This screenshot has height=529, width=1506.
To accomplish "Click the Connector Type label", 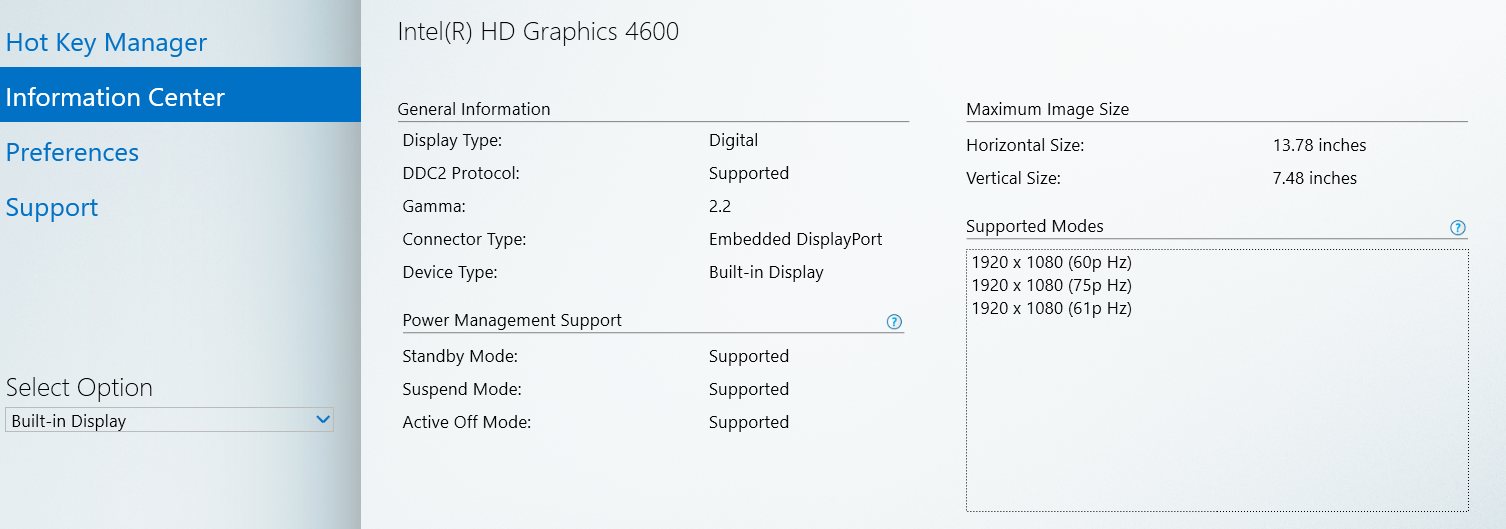I will coord(464,239).
